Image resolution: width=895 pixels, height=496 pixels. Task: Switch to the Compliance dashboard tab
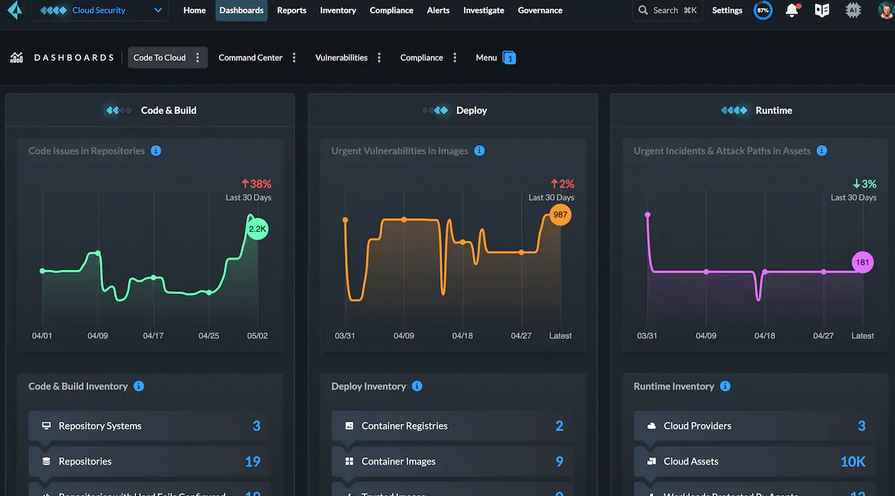tap(421, 58)
